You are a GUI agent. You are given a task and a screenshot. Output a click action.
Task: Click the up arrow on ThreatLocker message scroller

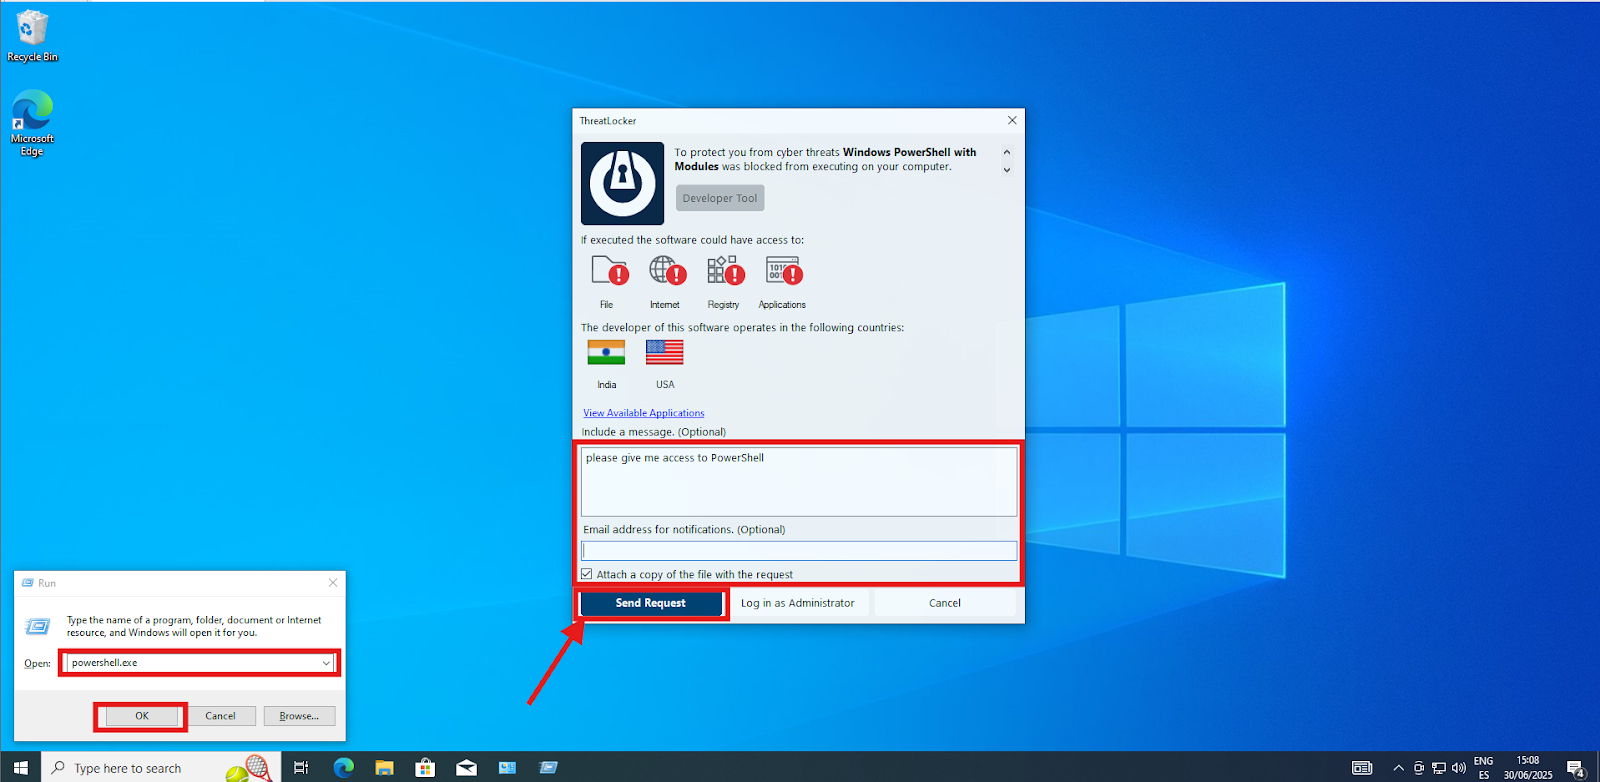[x=1007, y=153]
